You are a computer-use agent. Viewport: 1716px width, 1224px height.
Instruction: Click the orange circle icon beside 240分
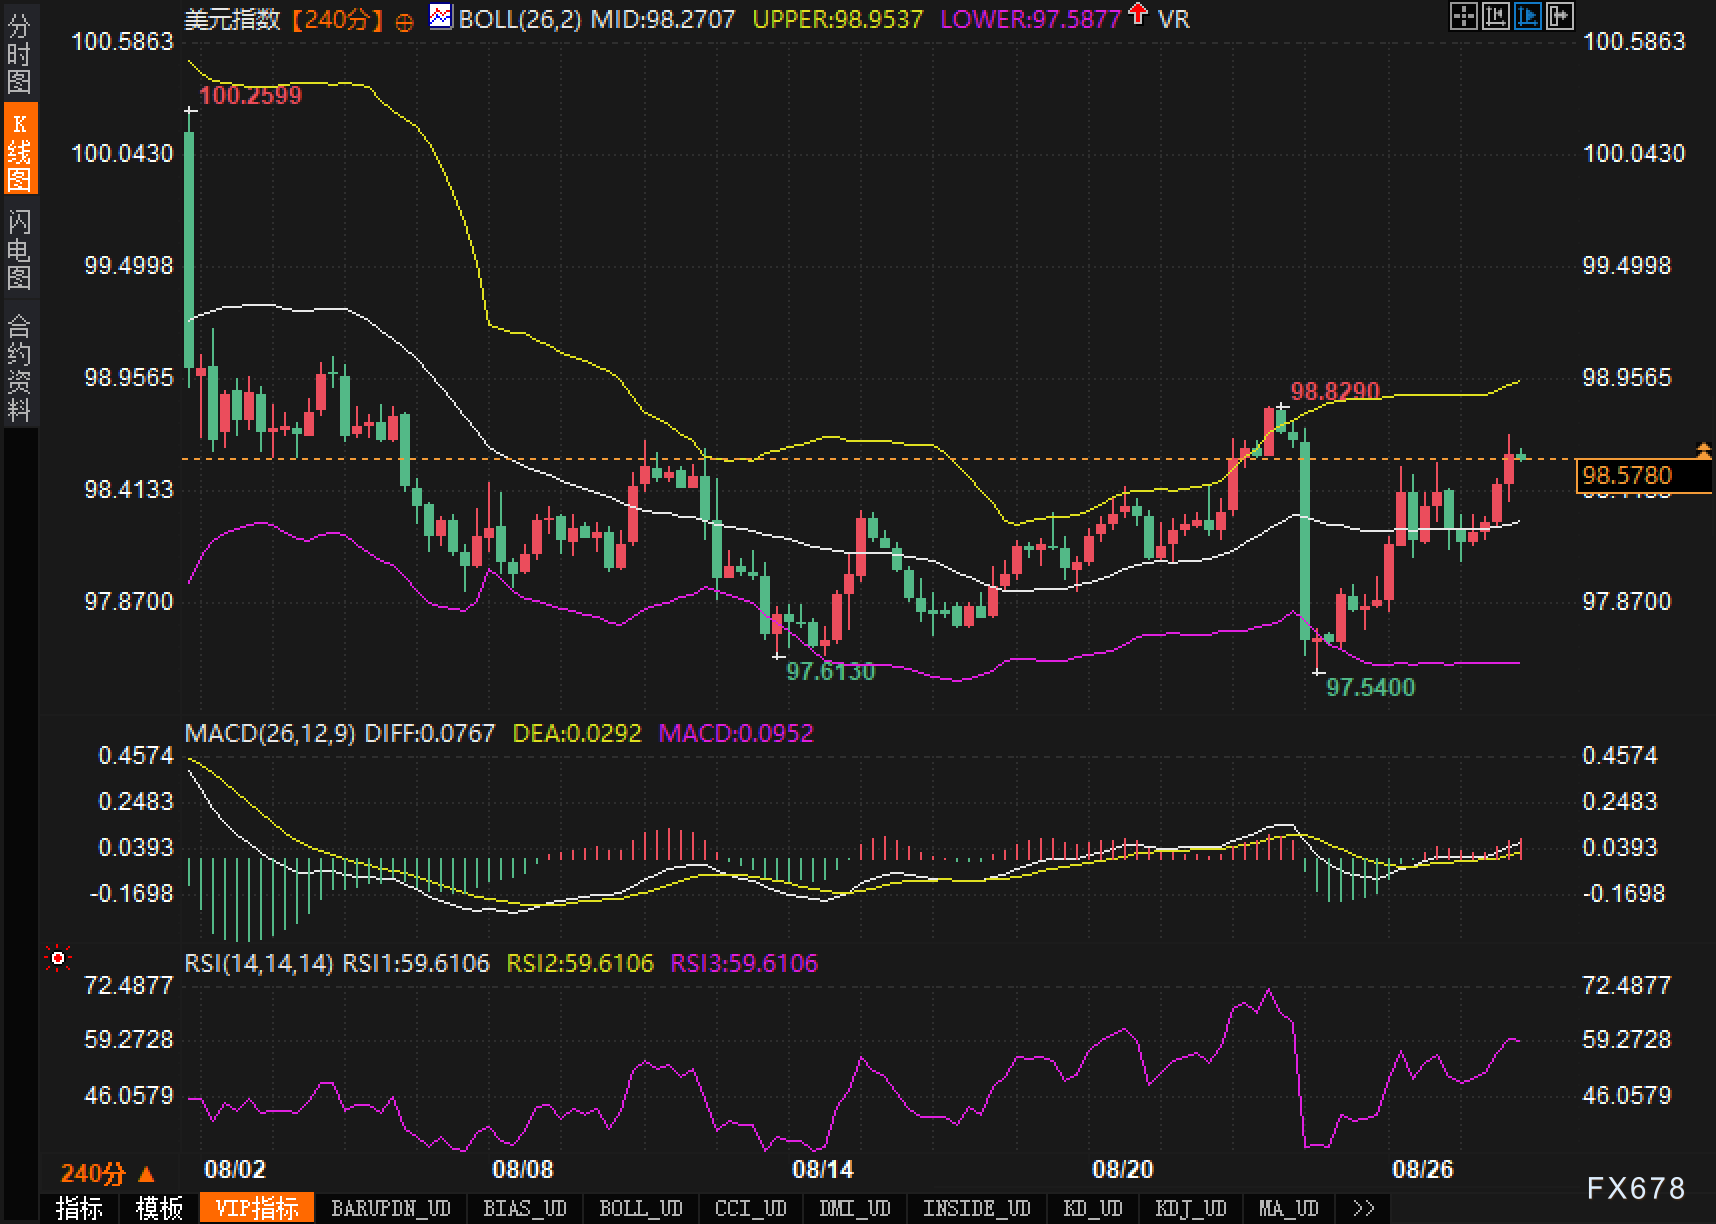pos(404,21)
